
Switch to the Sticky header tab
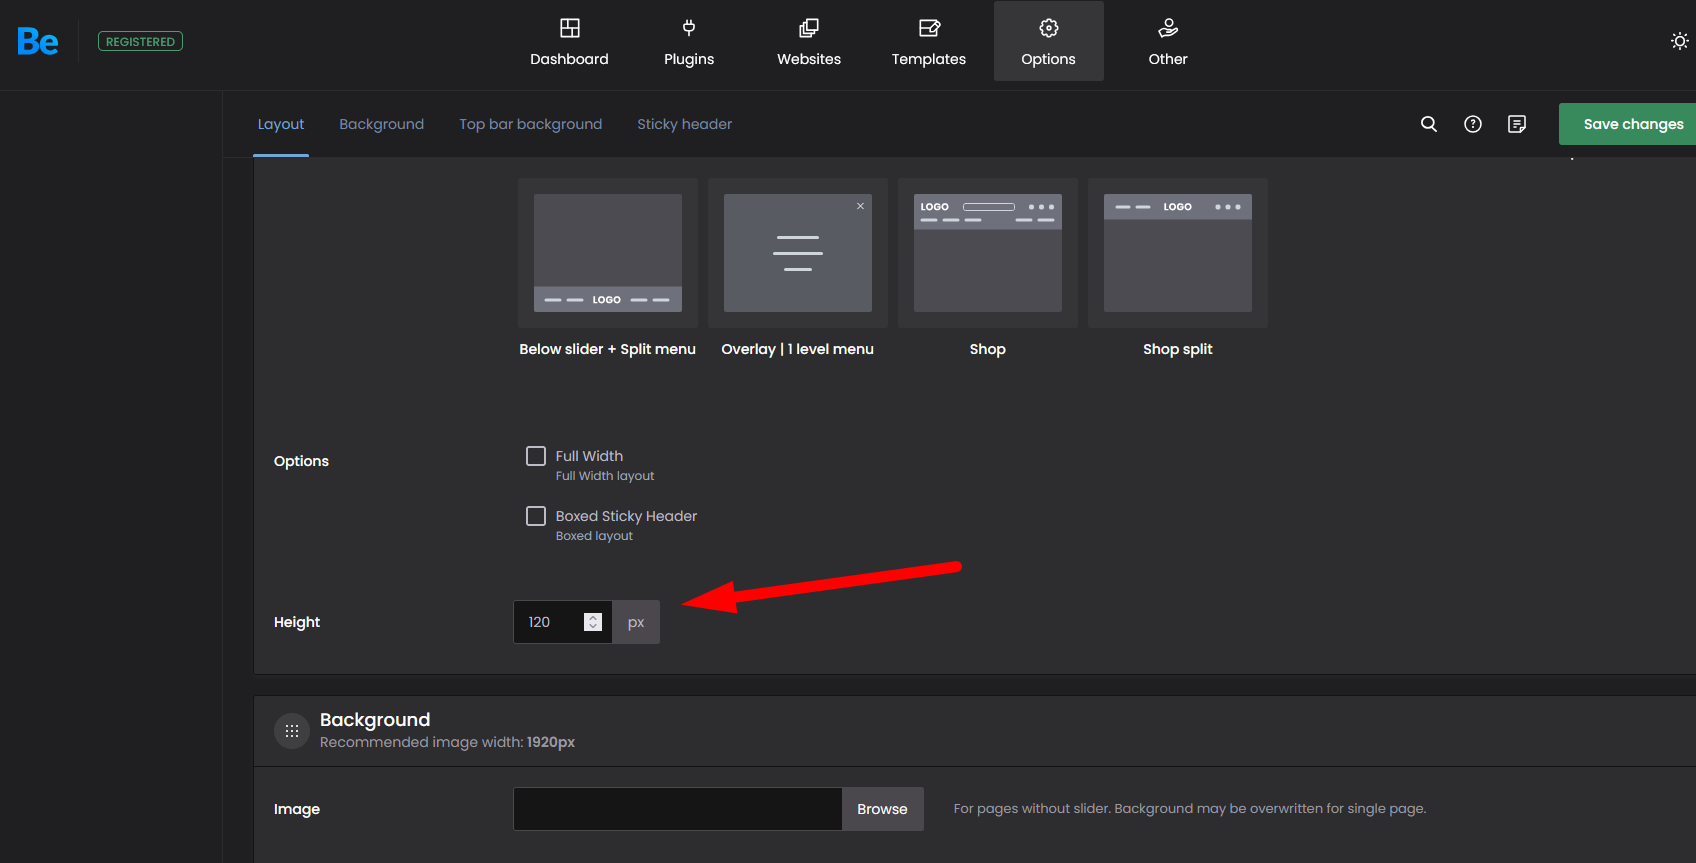click(x=684, y=124)
